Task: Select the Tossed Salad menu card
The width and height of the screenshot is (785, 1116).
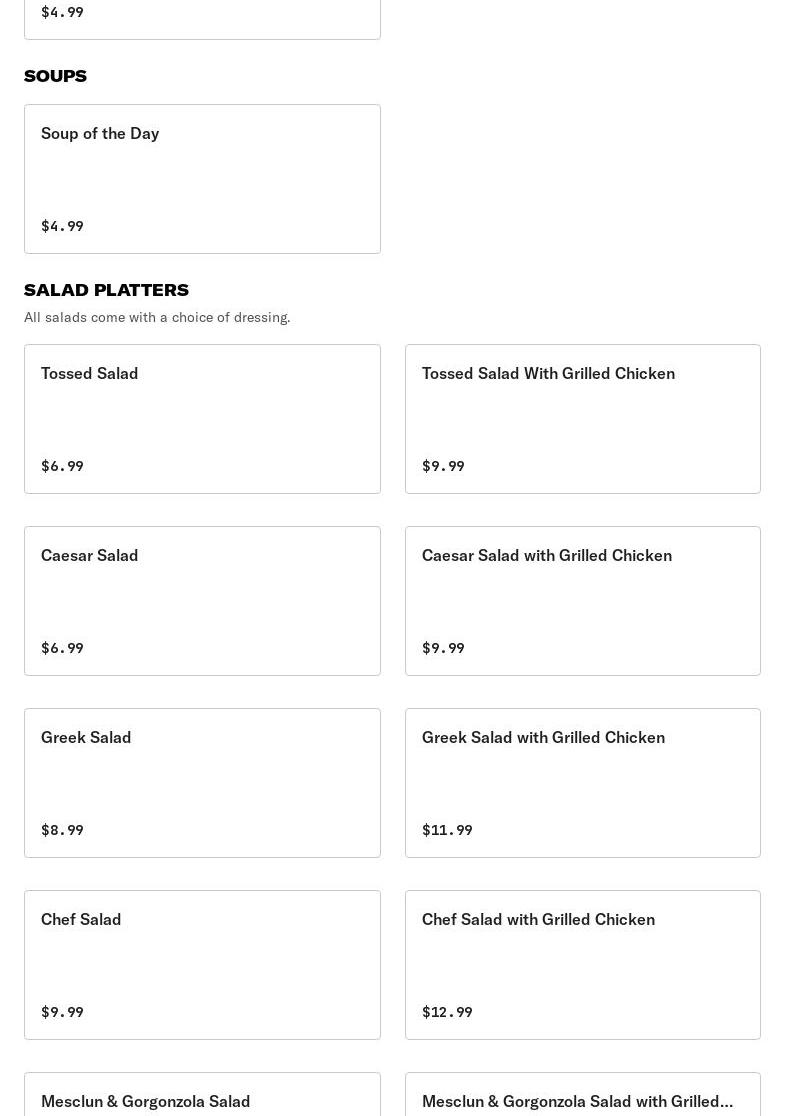Action: 202,418
